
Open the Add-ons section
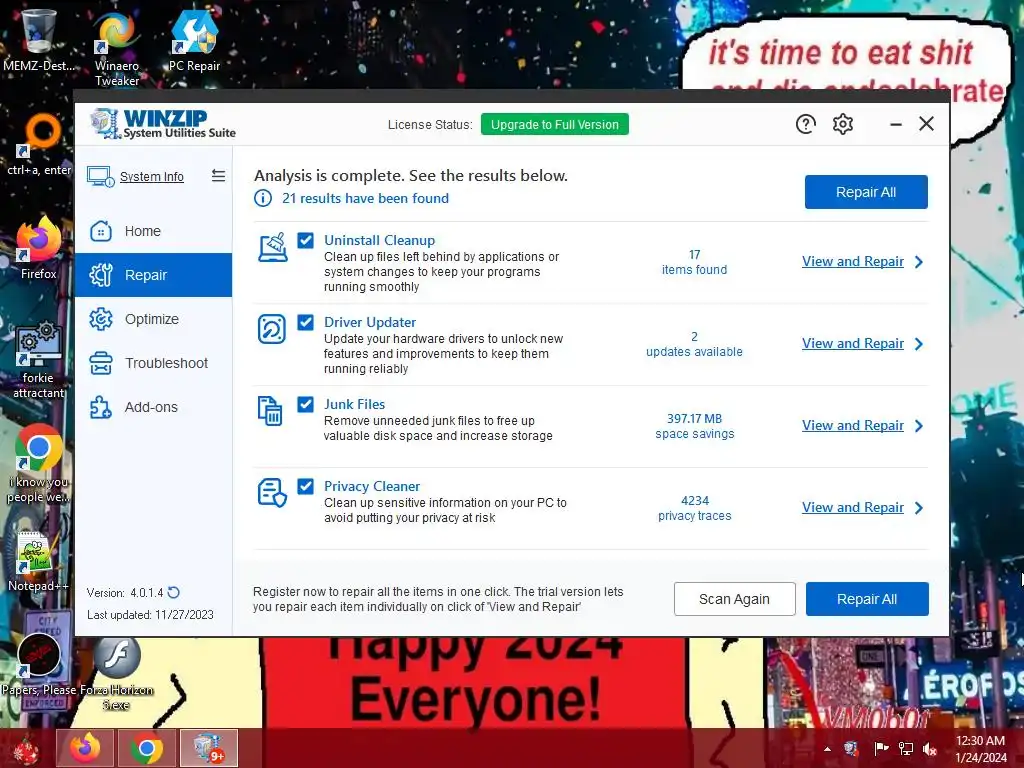tap(153, 407)
